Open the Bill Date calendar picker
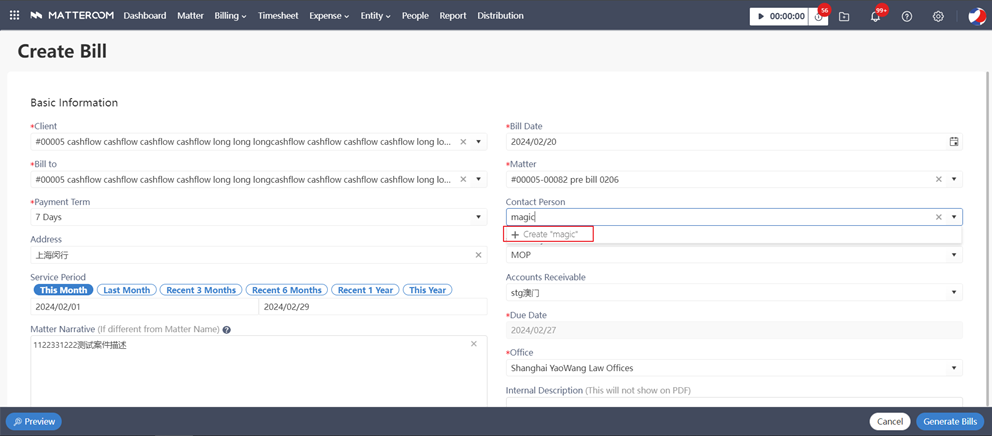The image size is (992, 436). (953, 142)
